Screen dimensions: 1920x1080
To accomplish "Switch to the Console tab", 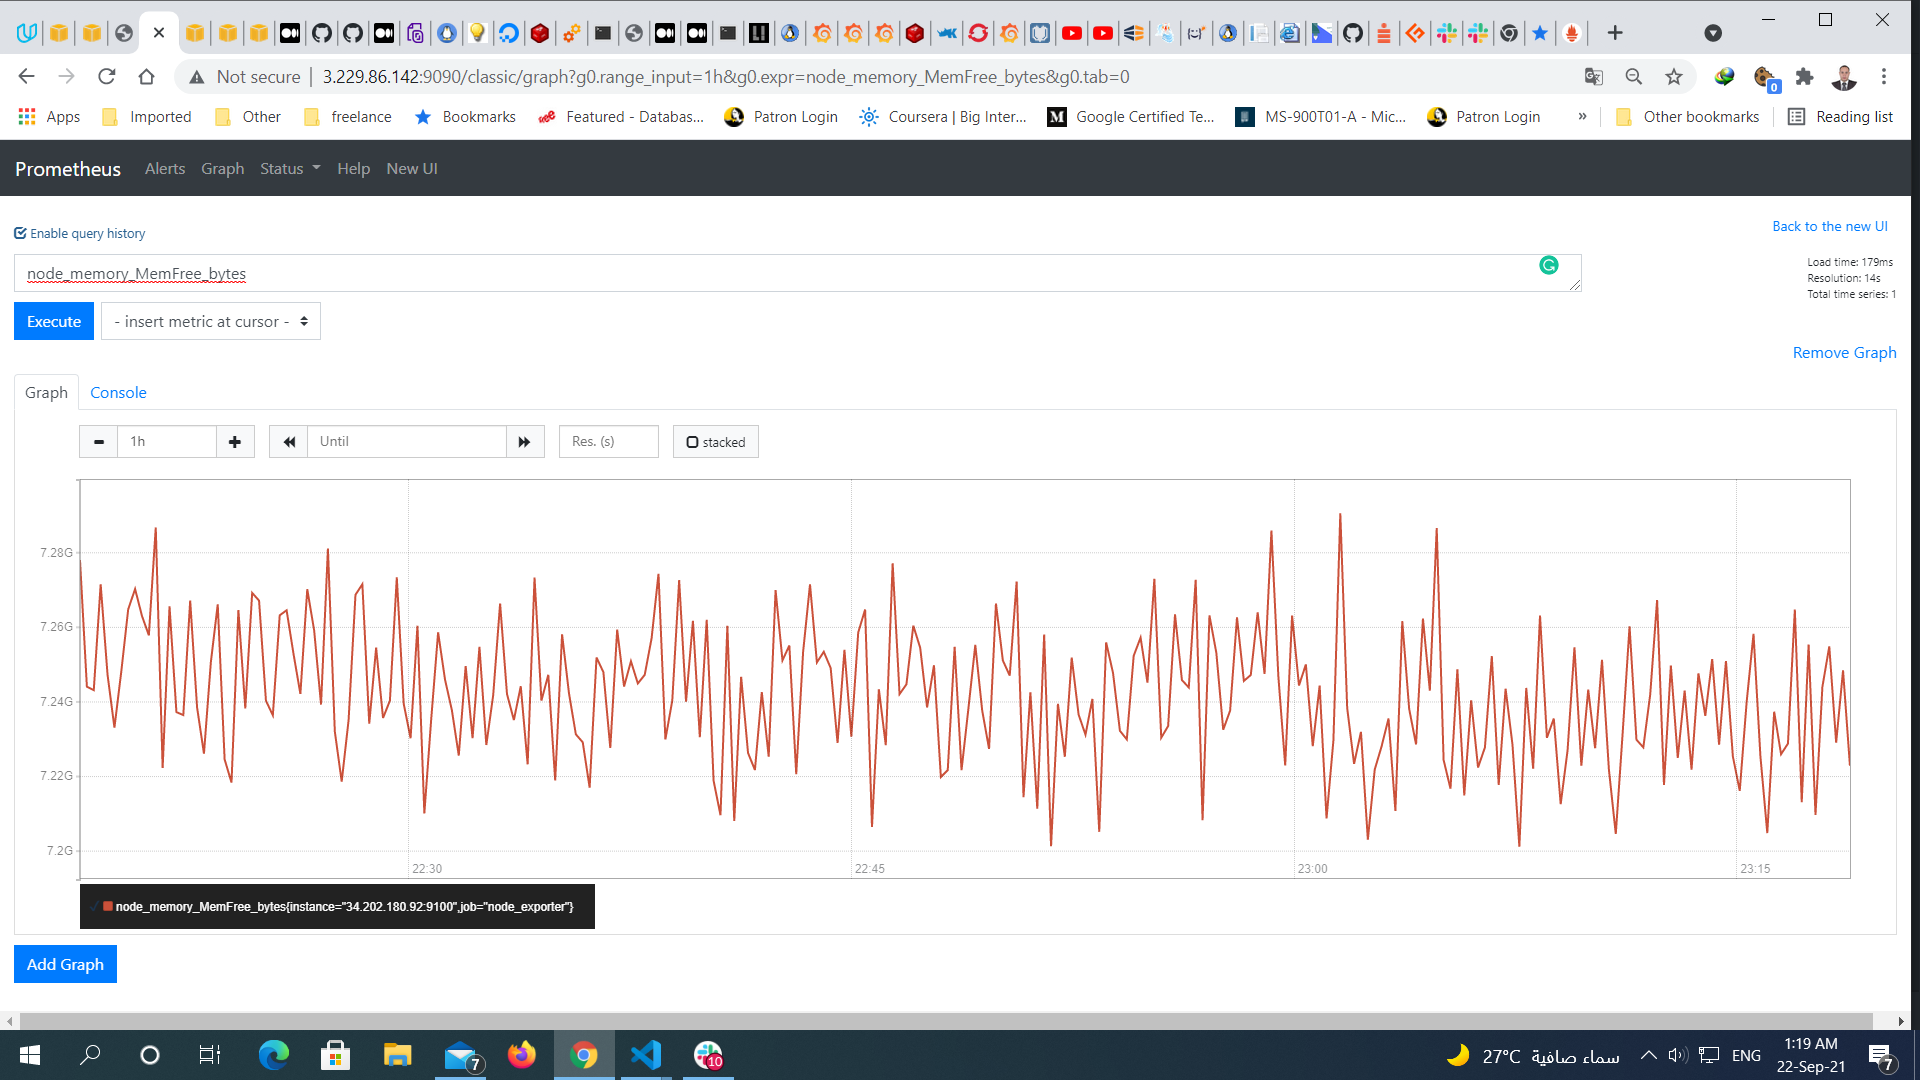I will (118, 392).
